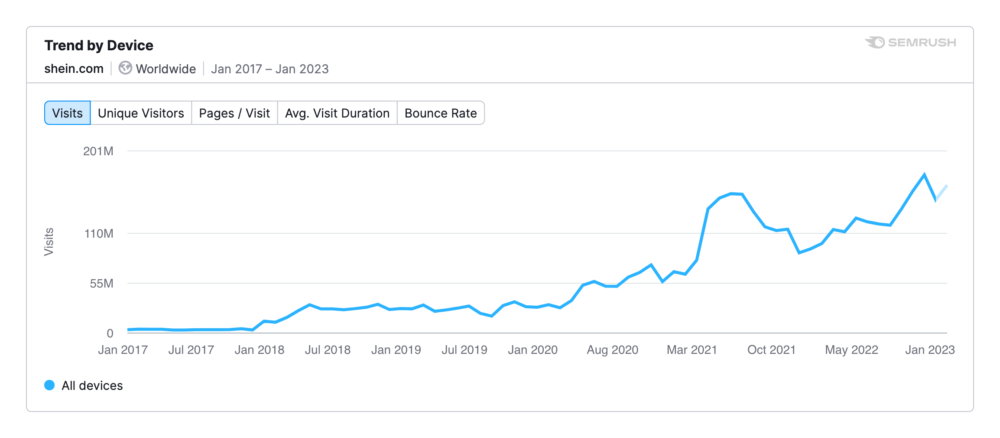The width and height of the screenshot is (1000, 438).
Task: Click the Jan 2017 x-axis label
Action: pyautogui.click(x=122, y=350)
